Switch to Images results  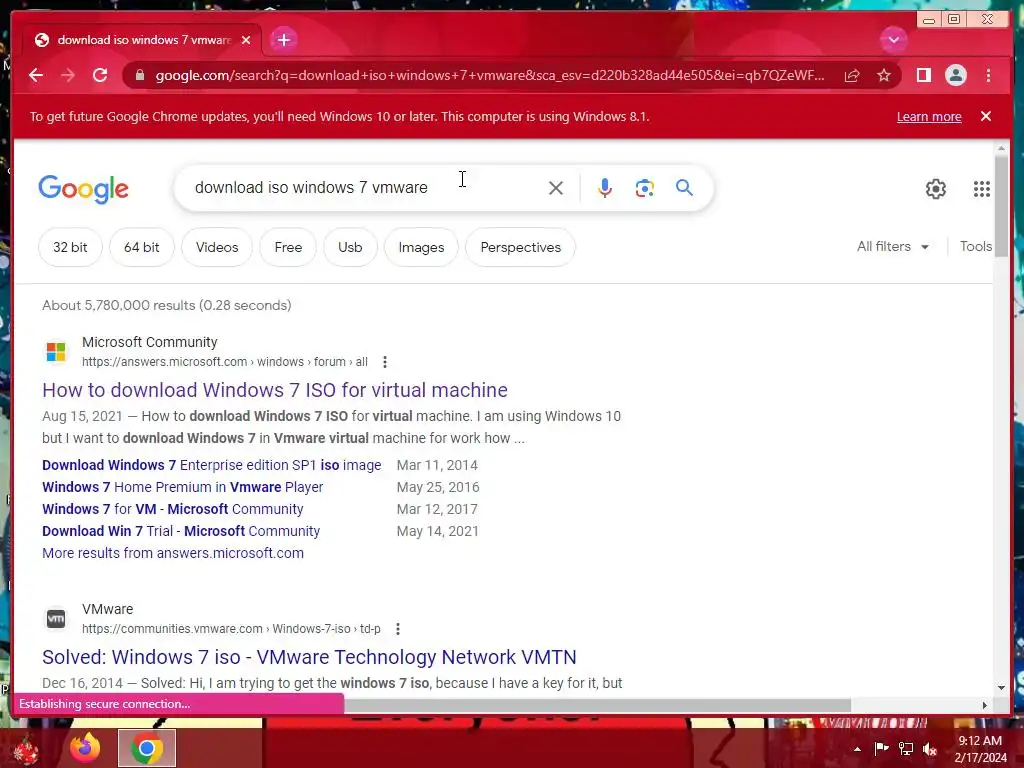[421, 247]
